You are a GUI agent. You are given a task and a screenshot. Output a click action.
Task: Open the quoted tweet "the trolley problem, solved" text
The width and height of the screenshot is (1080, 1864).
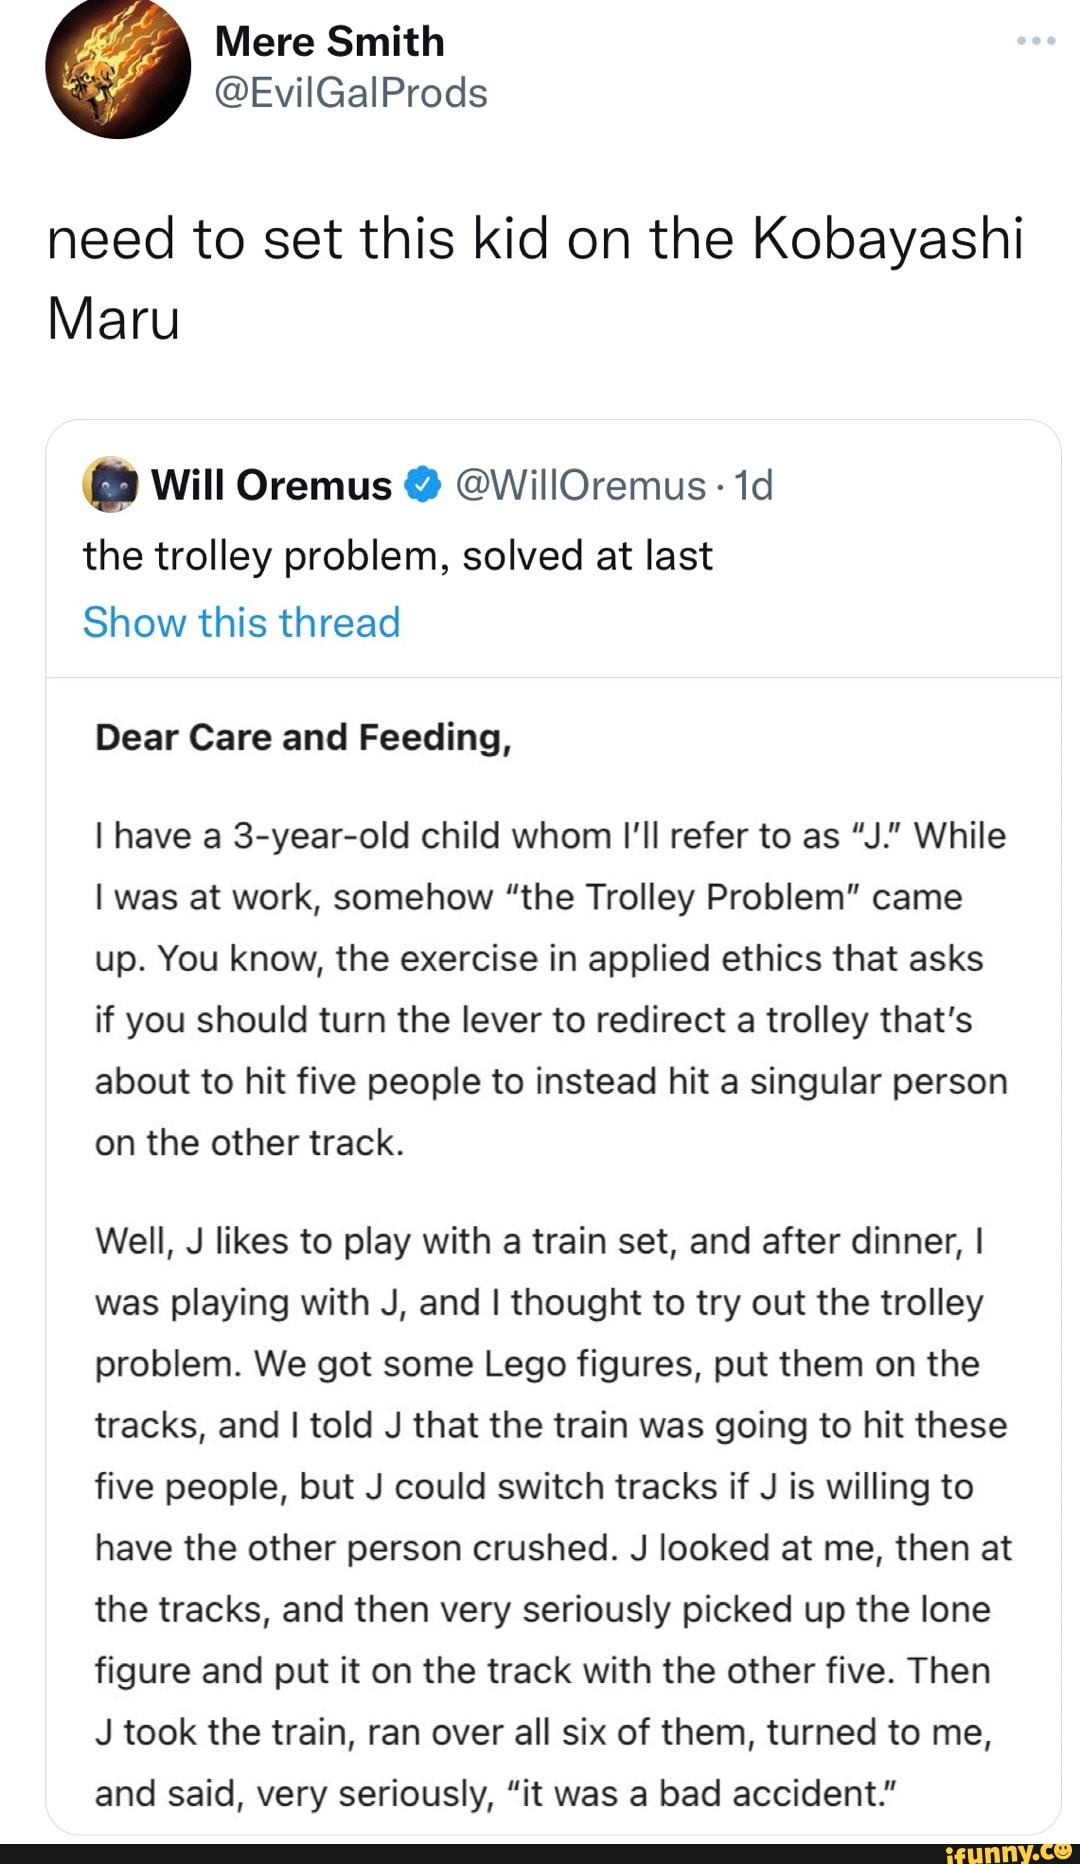click(x=397, y=556)
